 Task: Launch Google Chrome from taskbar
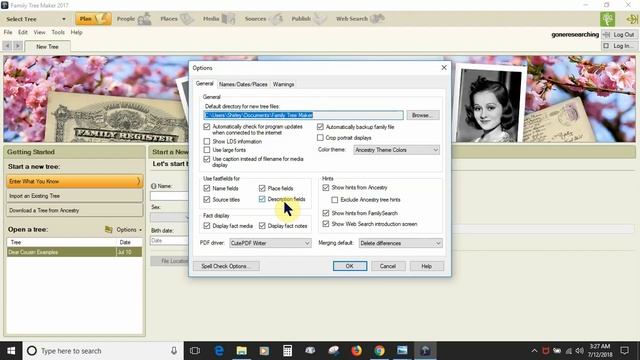379,351
